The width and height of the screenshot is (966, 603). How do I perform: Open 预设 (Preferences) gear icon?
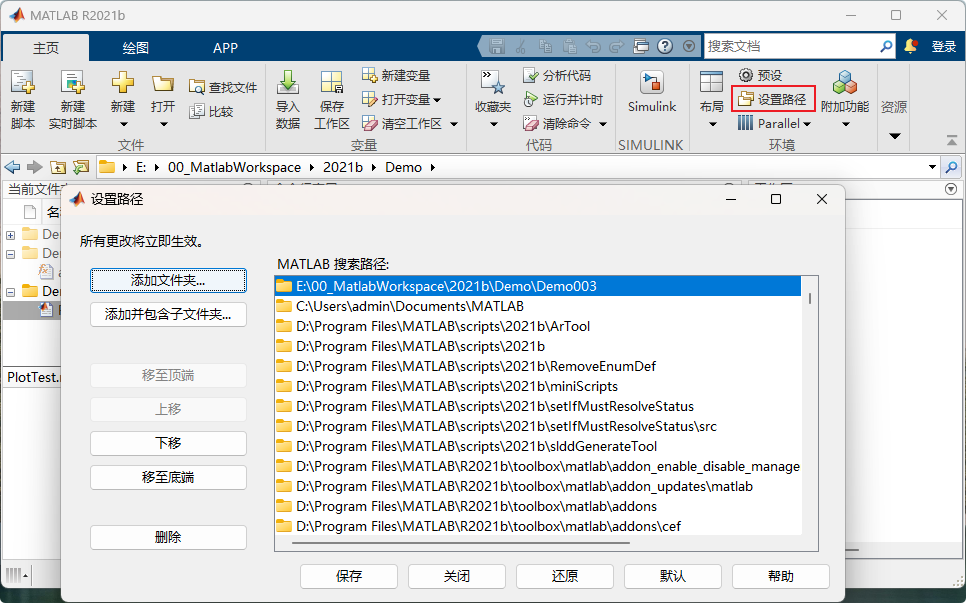(x=746, y=75)
